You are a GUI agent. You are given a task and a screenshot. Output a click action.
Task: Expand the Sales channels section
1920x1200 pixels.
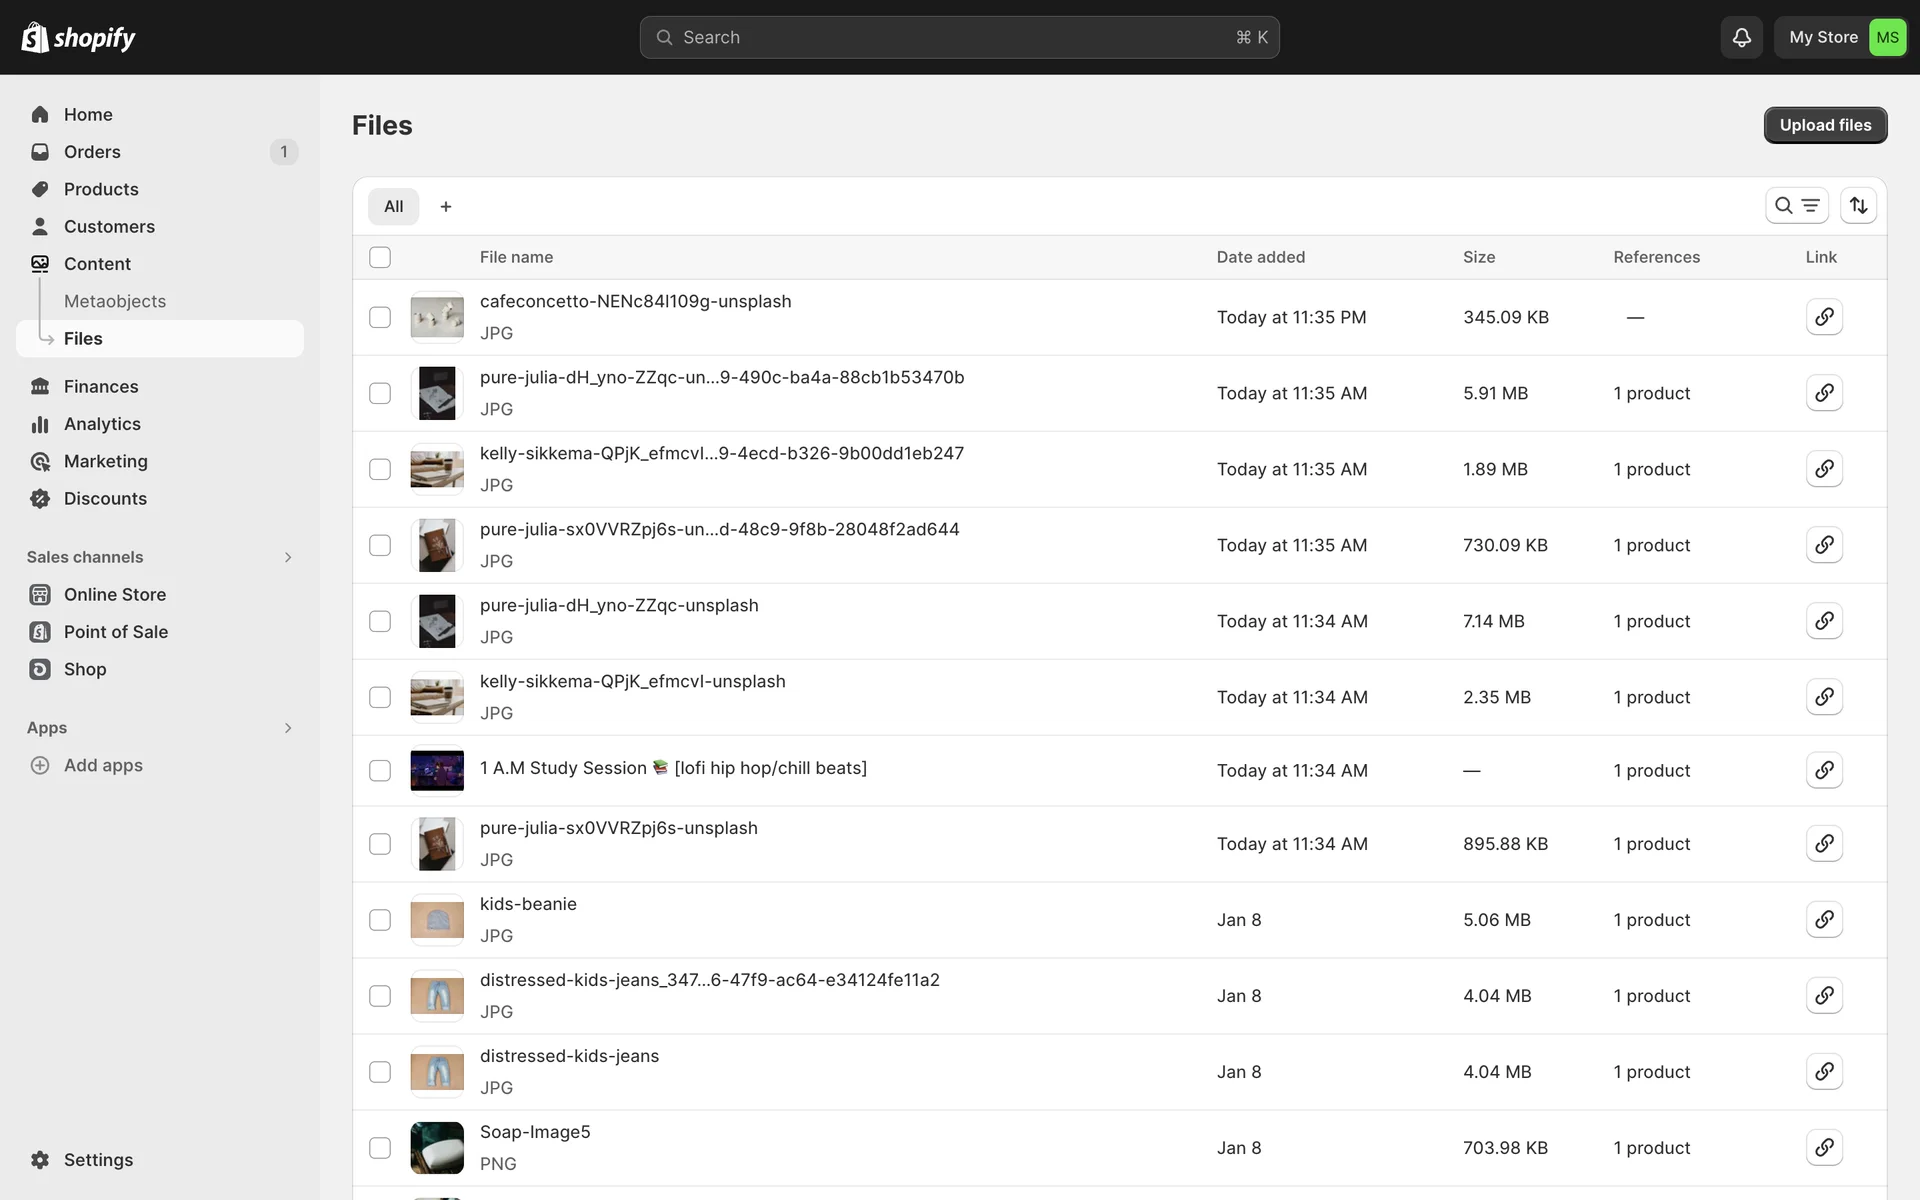288,557
